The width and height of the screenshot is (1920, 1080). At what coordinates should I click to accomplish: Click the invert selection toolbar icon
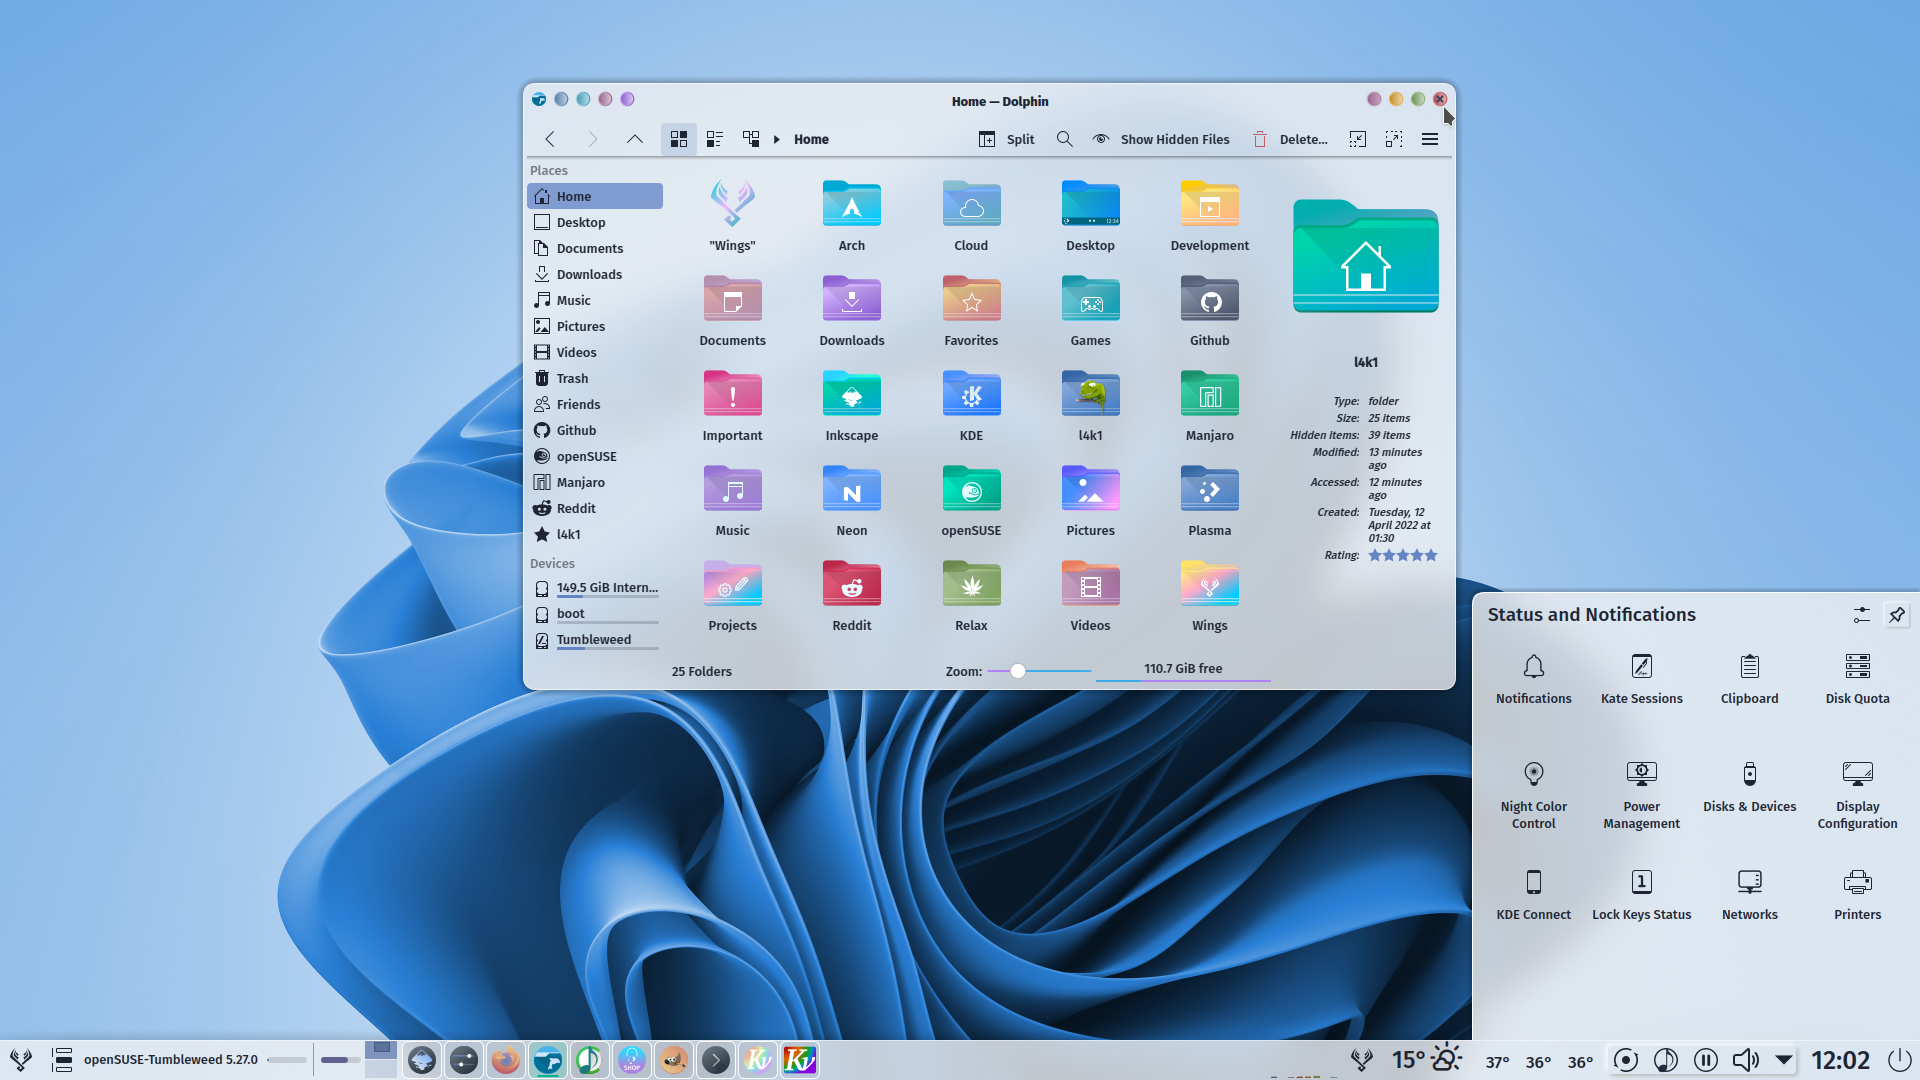(x=1394, y=139)
